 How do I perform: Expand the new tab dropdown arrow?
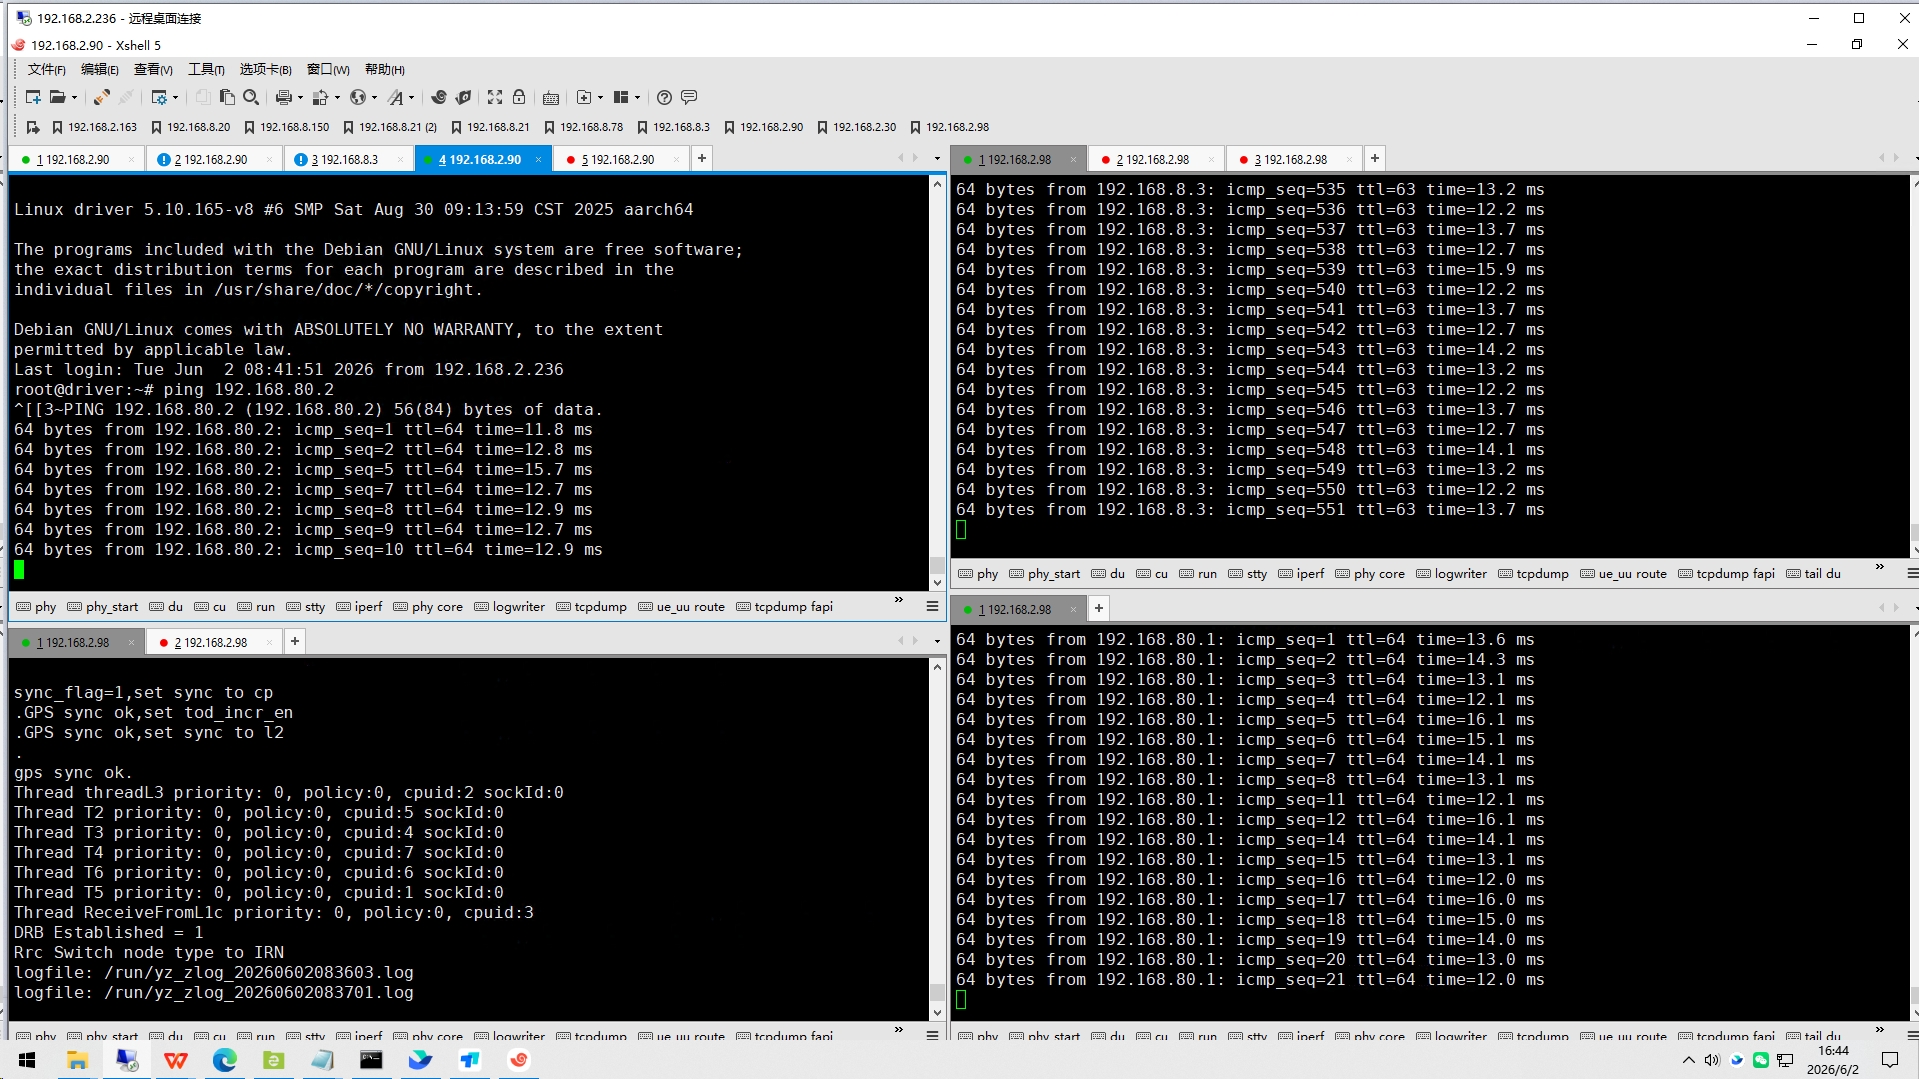[x=600, y=97]
